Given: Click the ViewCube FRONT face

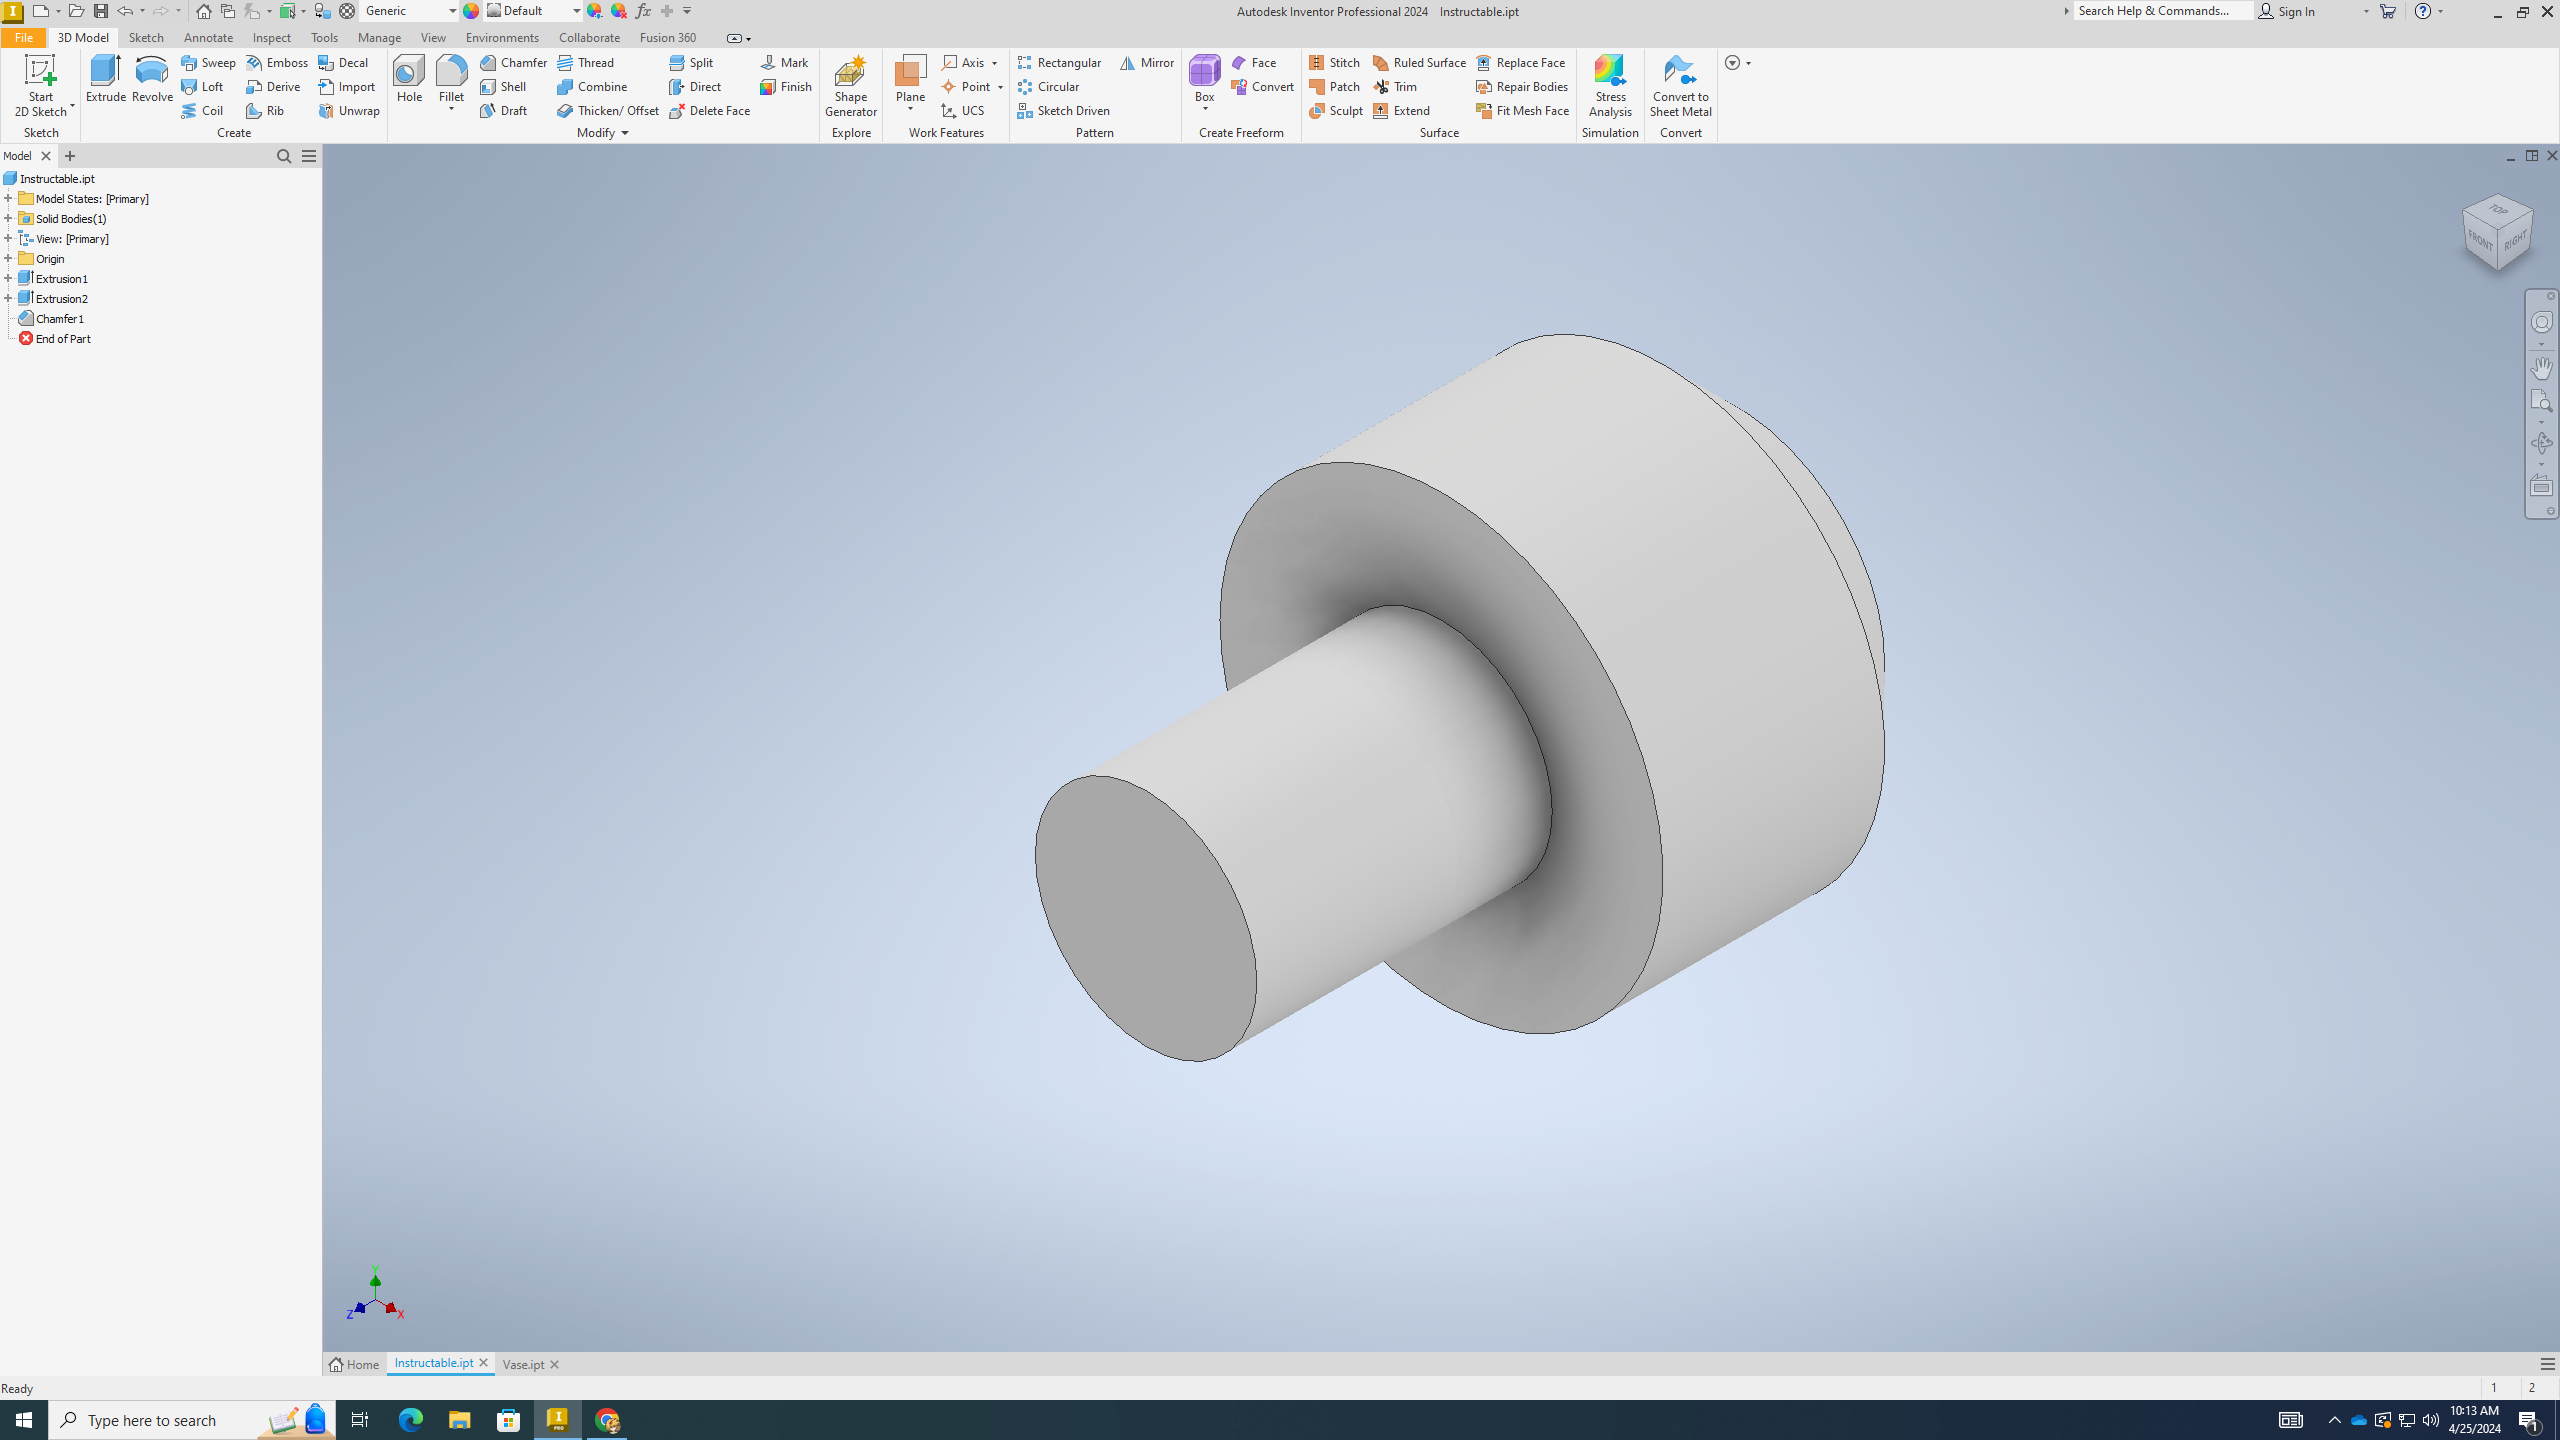Looking at the screenshot, I should [2480, 241].
